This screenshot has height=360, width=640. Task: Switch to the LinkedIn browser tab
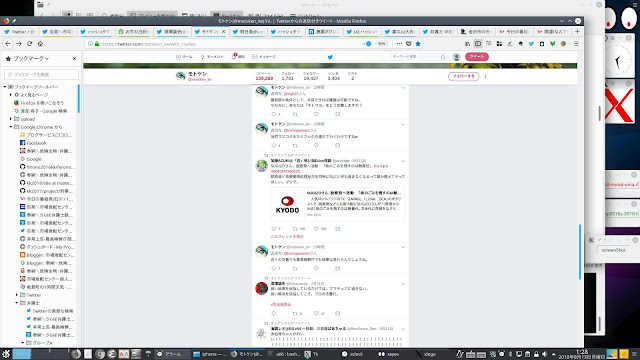click(x=324, y=31)
